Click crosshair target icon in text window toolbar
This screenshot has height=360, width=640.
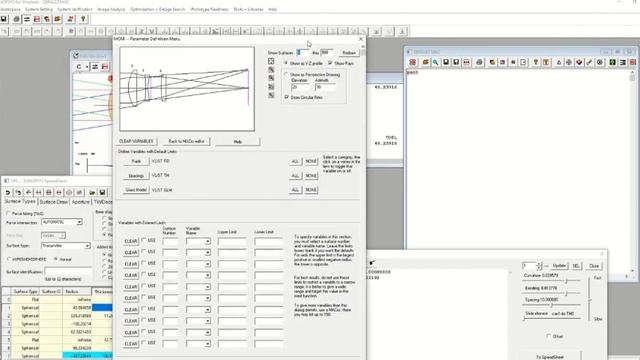pos(569,62)
